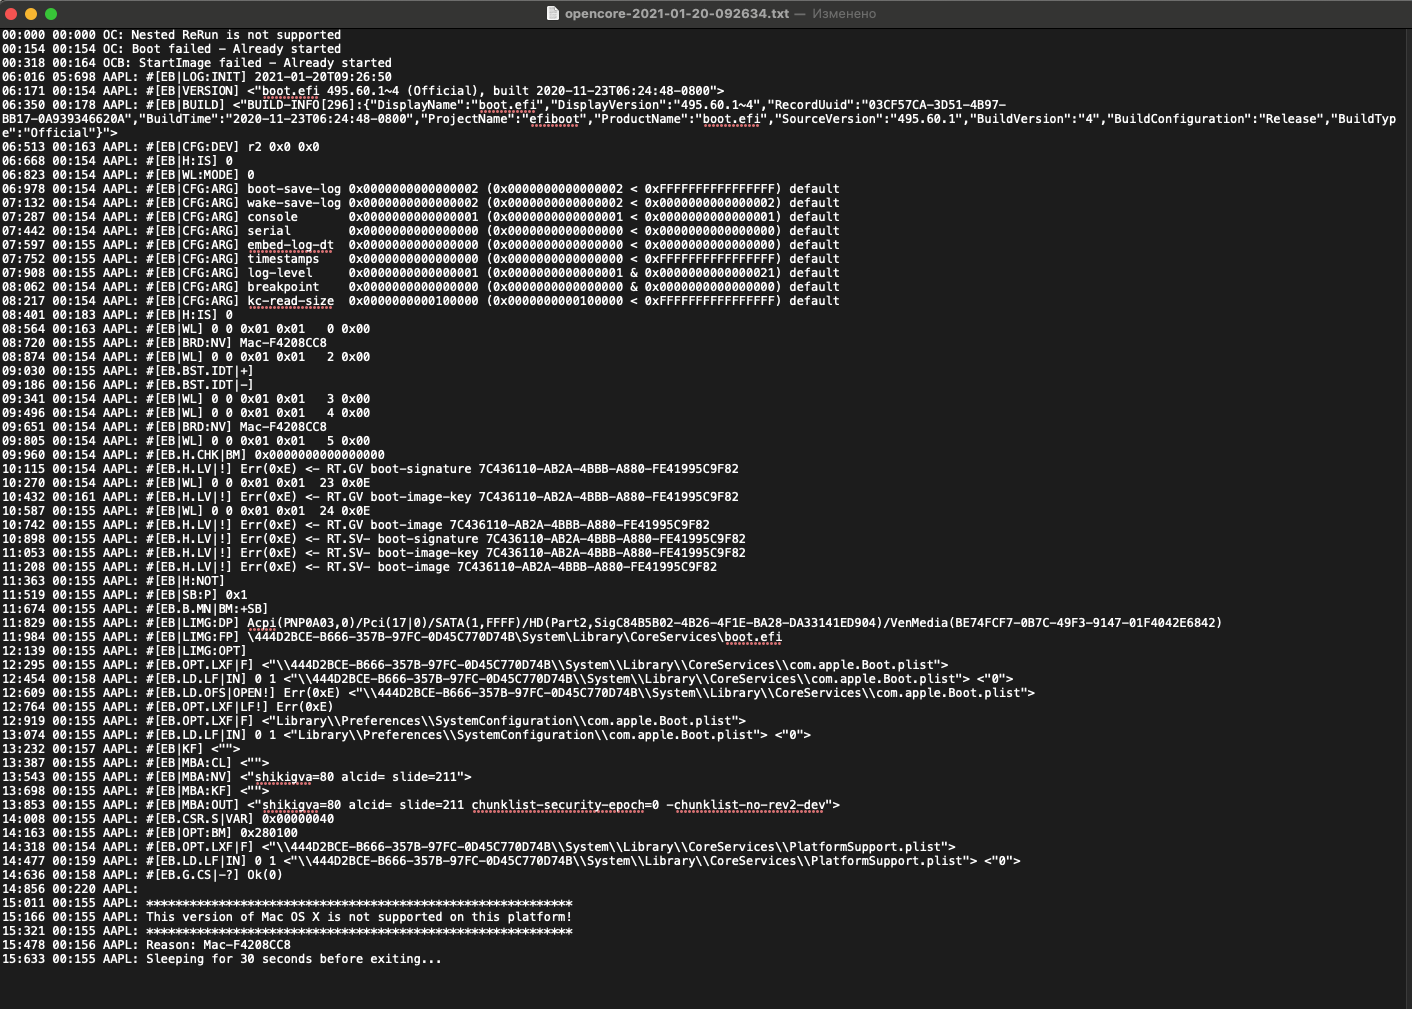
Task: Click the '#[EB|VERSION]' boot.efi line
Action: (363, 91)
